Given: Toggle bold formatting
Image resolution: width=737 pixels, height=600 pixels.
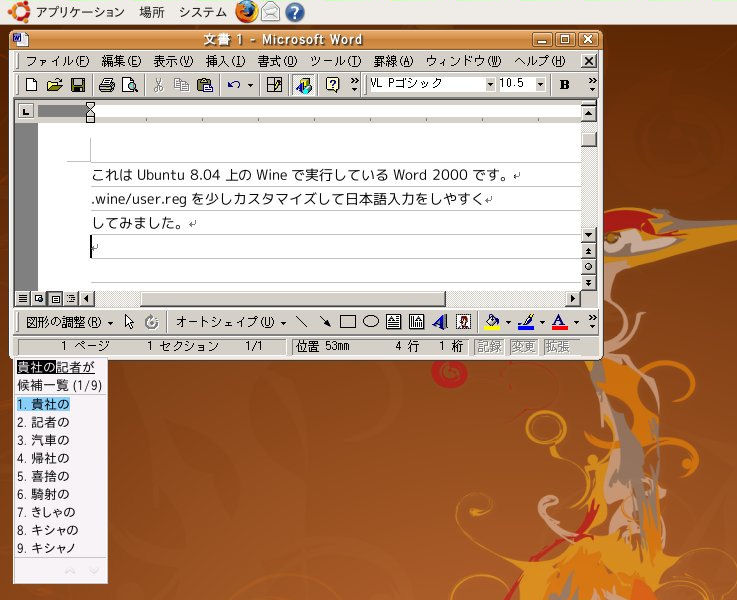Looking at the screenshot, I should click(x=565, y=85).
